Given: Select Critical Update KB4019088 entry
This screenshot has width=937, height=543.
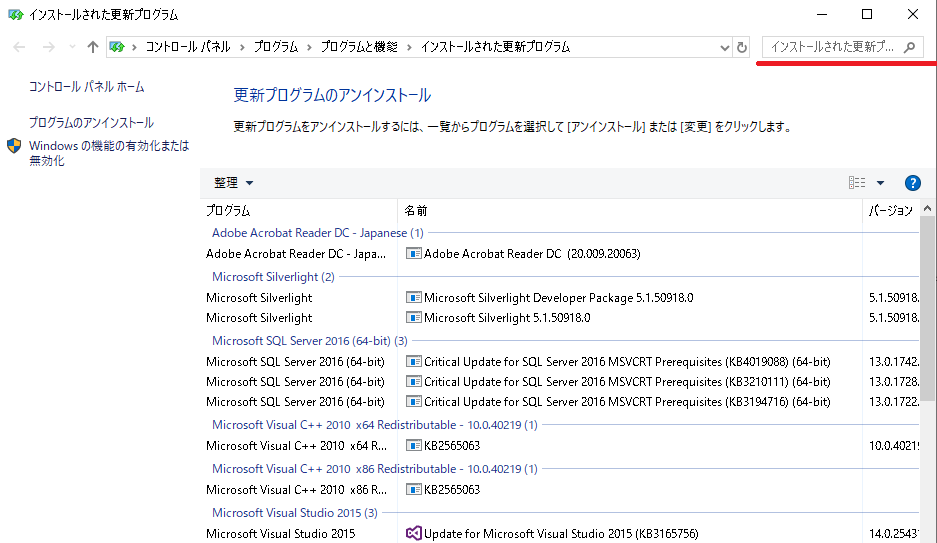Looking at the screenshot, I should [627, 361].
